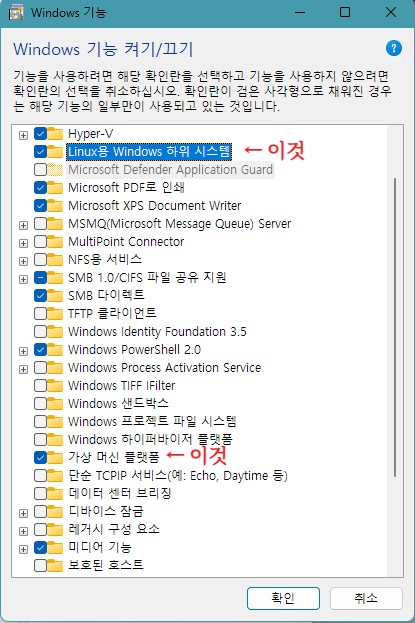Minimize the Windows 기능 window
The height and width of the screenshot is (623, 415).
coord(300,12)
